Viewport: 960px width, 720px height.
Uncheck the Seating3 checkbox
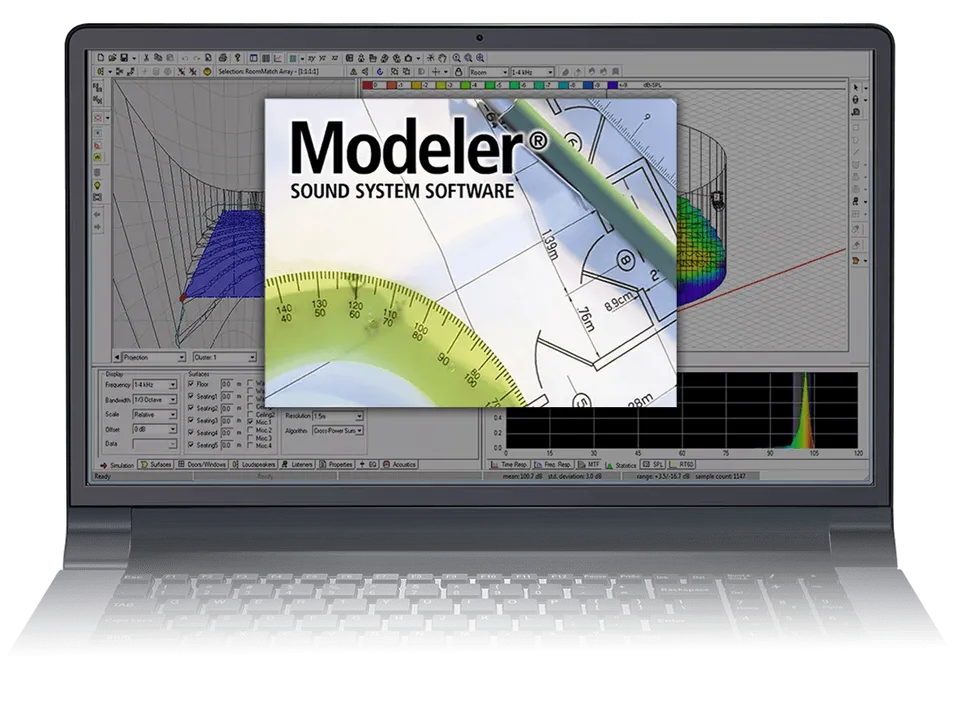(191, 420)
